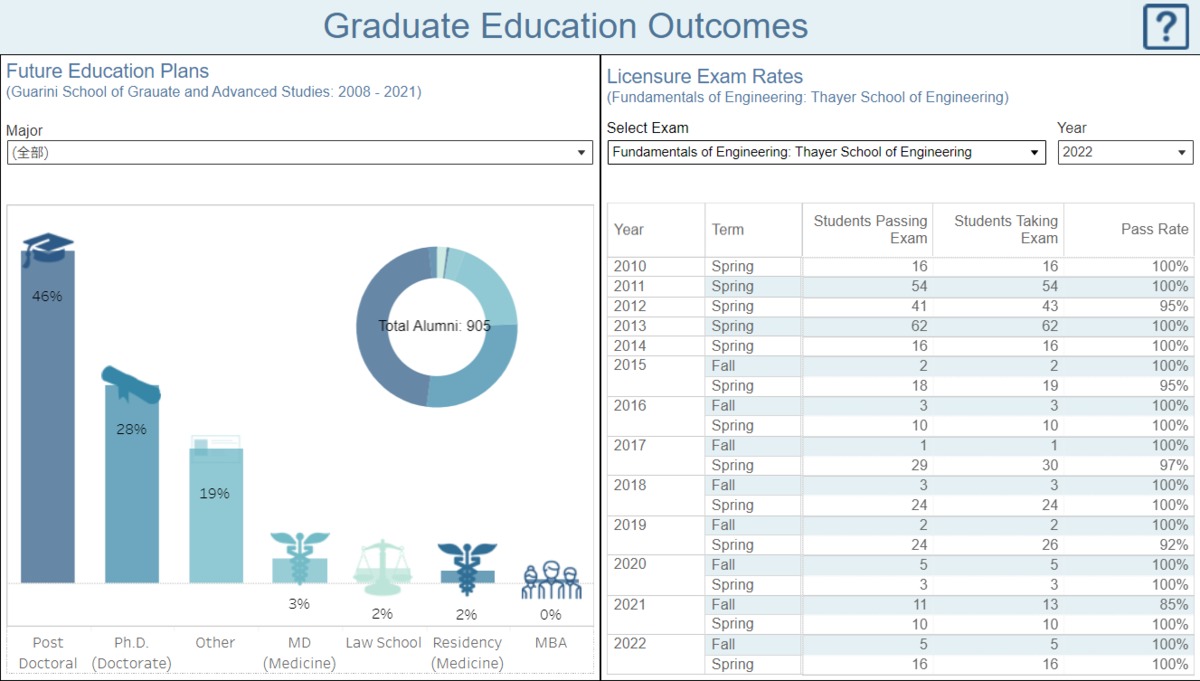Image resolution: width=1200 pixels, height=681 pixels.
Task: Click the help question mark icon
Action: coord(1165,27)
